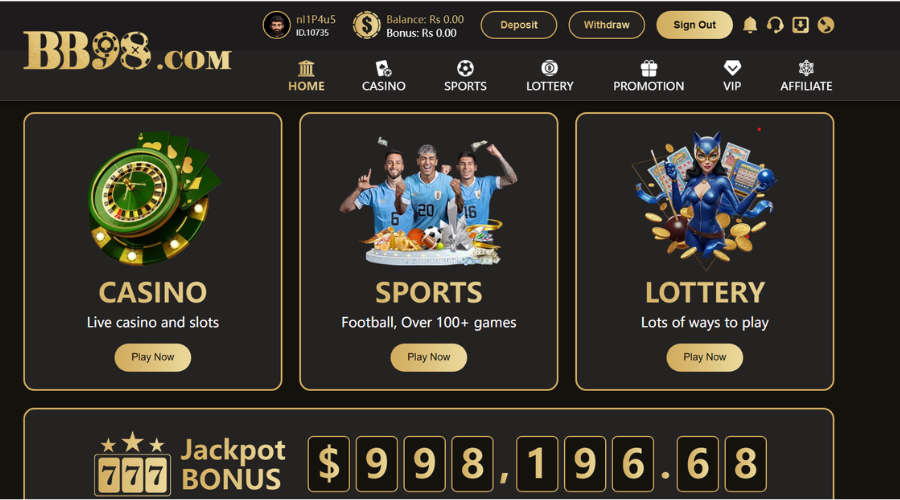Open the language globe icon

click(825, 25)
